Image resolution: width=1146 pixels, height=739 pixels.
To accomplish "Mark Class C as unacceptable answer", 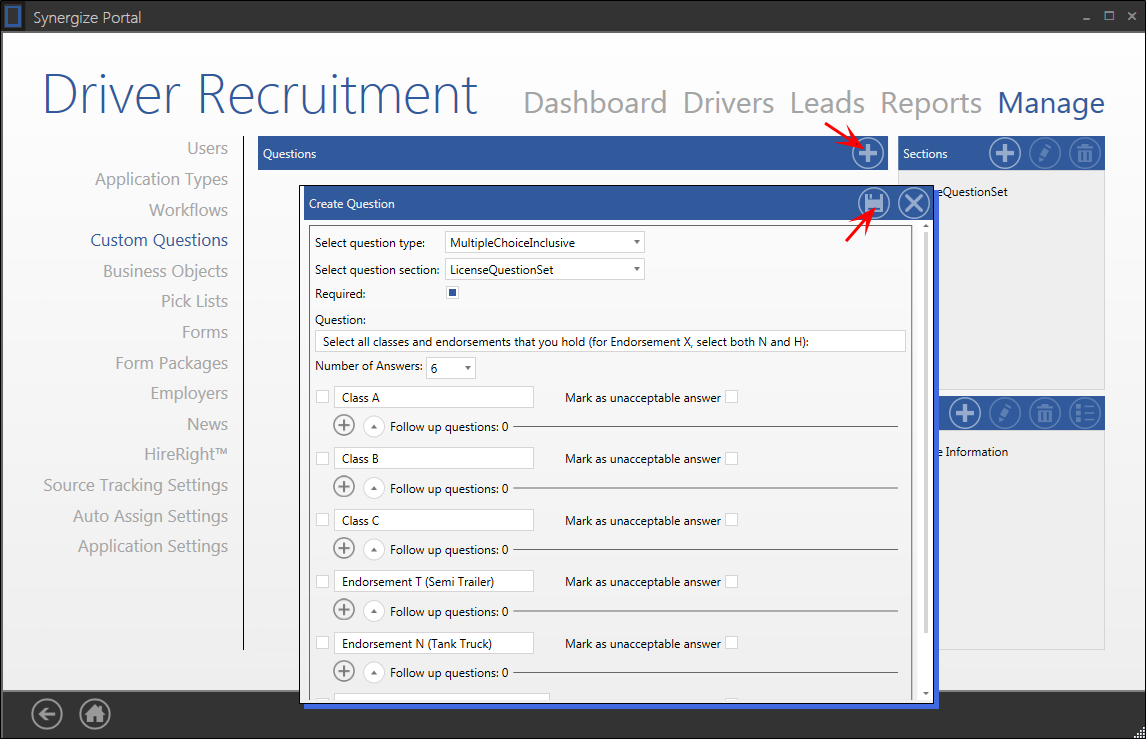I will 732,520.
